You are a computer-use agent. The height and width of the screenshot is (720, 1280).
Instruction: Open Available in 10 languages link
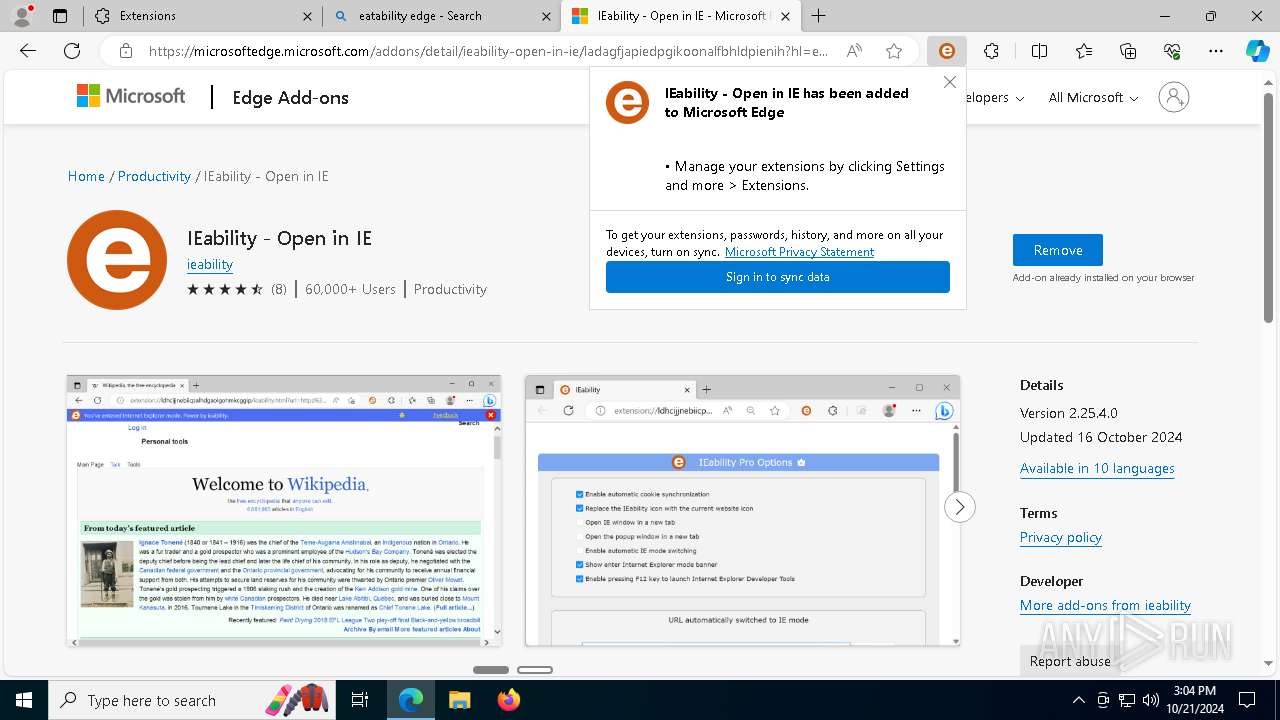pyautogui.click(x=1097, y=468)
